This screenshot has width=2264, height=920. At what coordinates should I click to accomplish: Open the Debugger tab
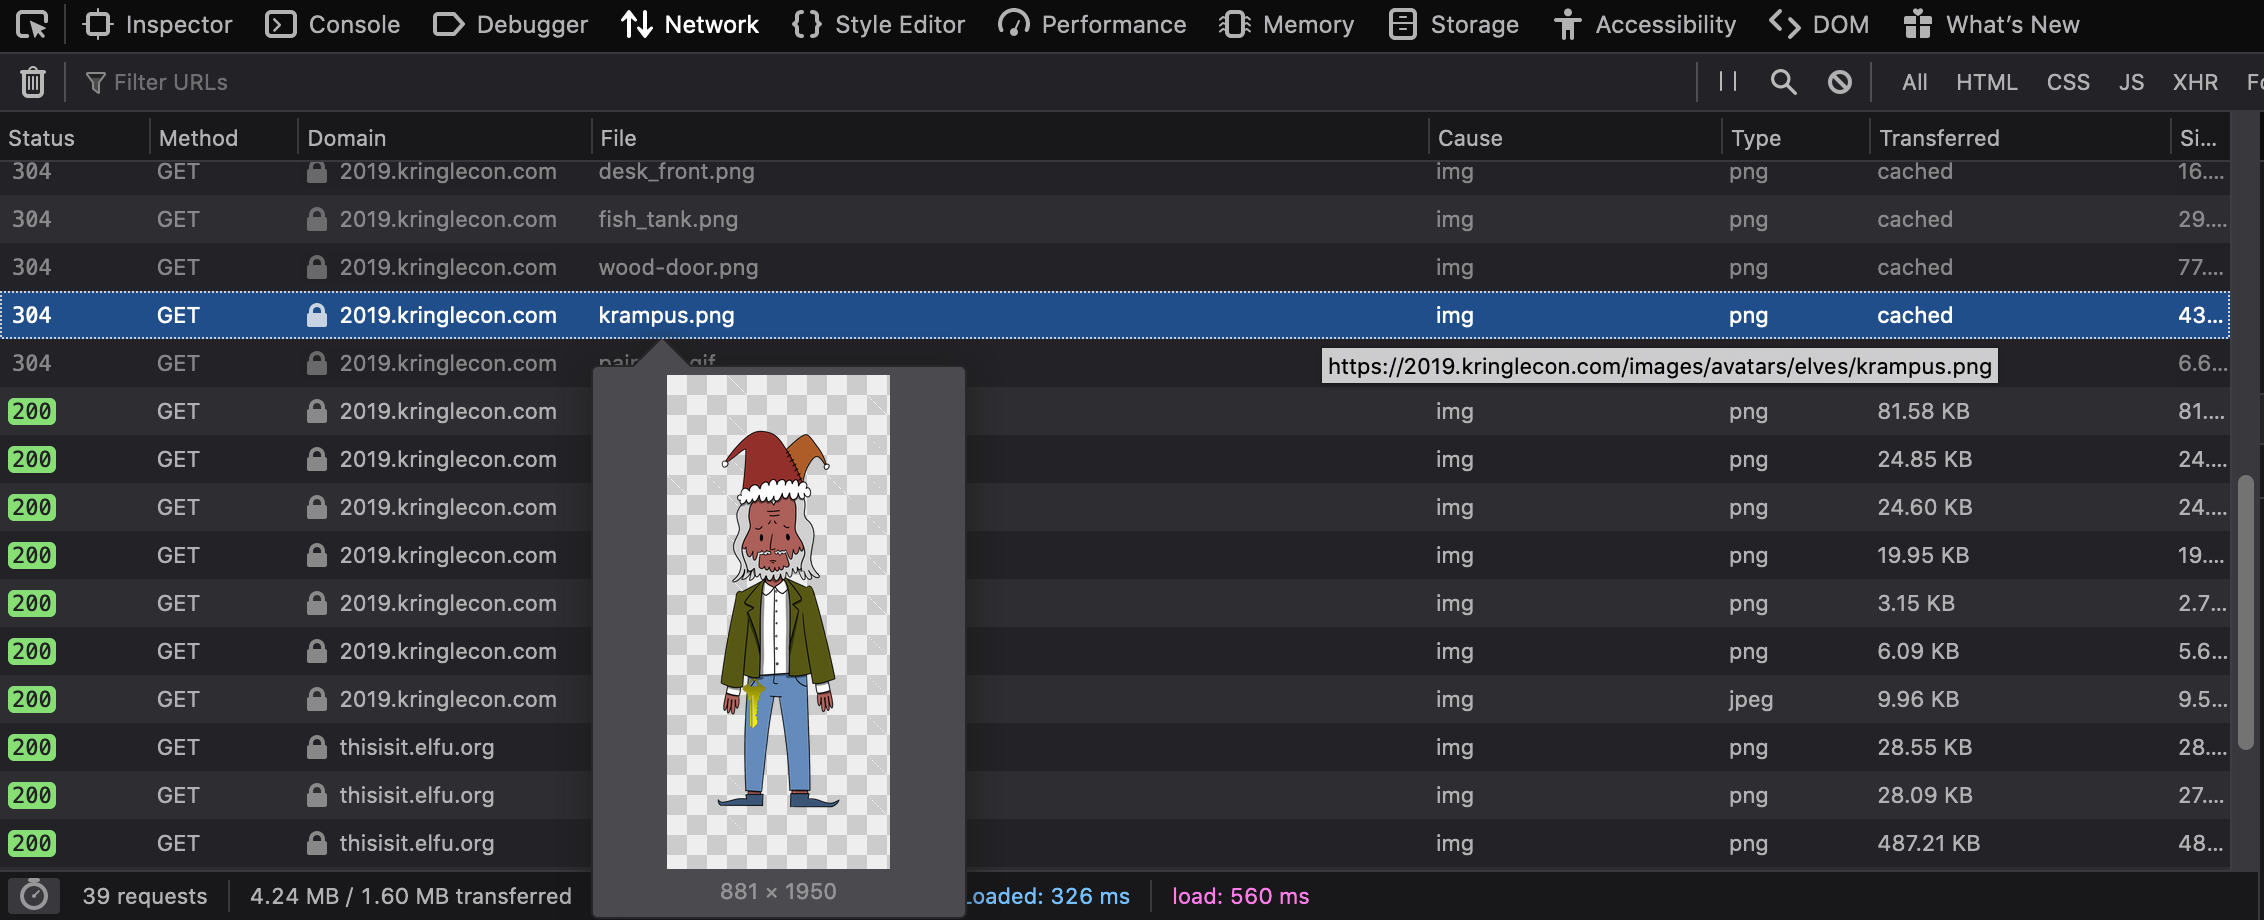click(x=511, y=24)
